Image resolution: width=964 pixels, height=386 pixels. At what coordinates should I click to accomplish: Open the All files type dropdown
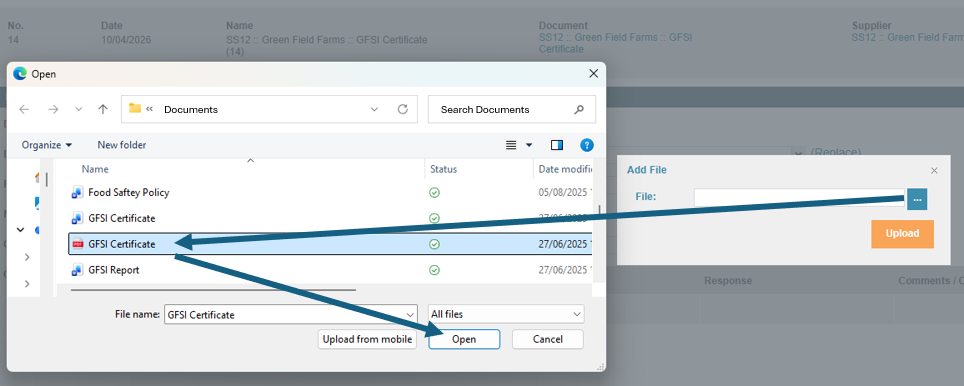(506, 314)
